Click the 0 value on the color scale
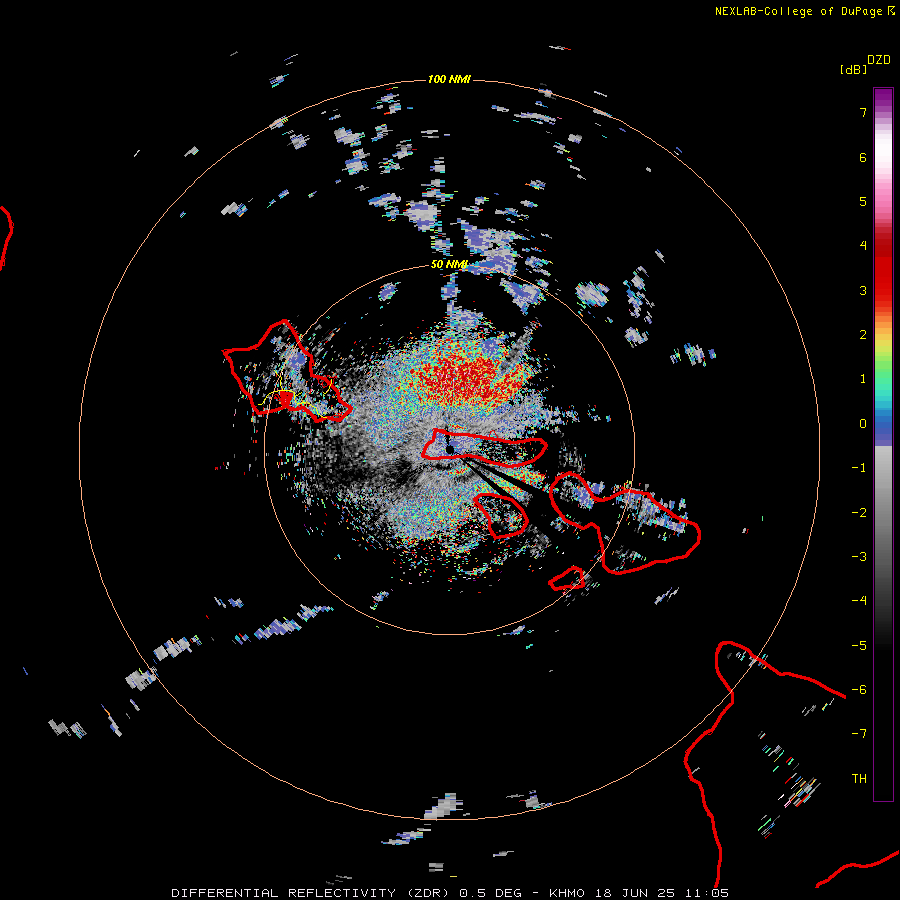 tap(863, 424)
